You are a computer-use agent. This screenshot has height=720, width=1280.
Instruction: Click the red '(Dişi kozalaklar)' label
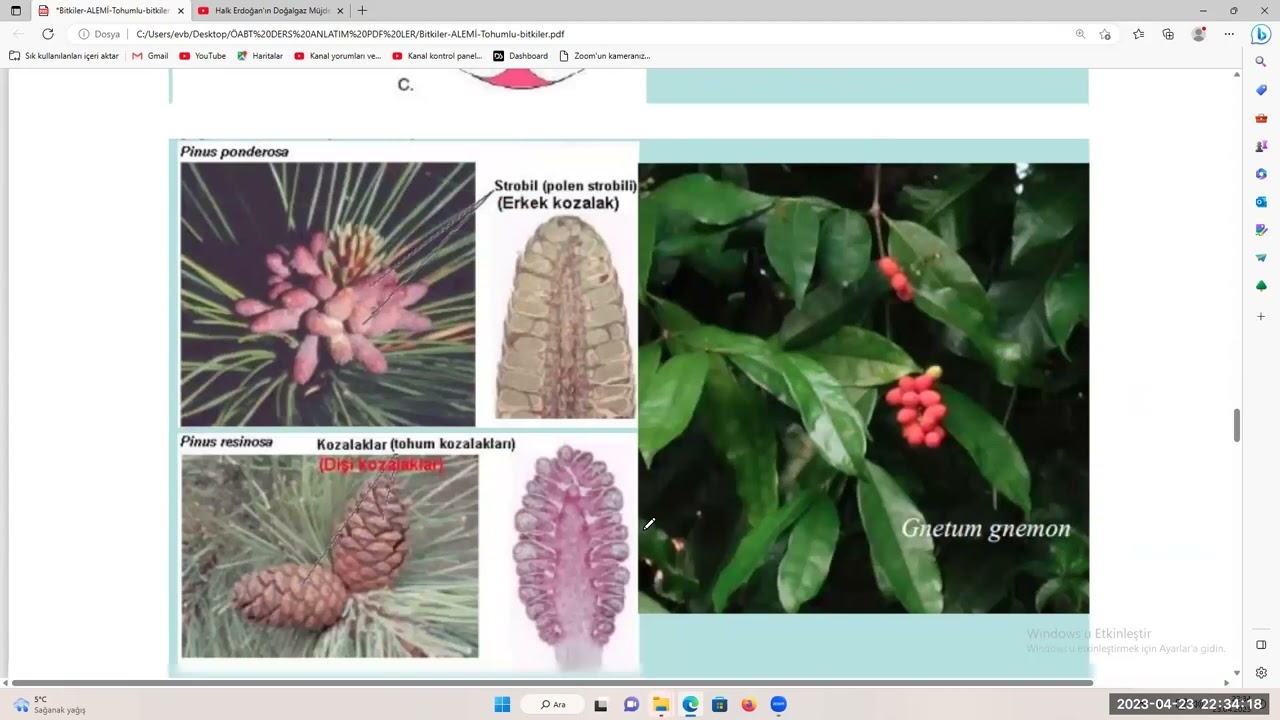(x=381, y=464)
